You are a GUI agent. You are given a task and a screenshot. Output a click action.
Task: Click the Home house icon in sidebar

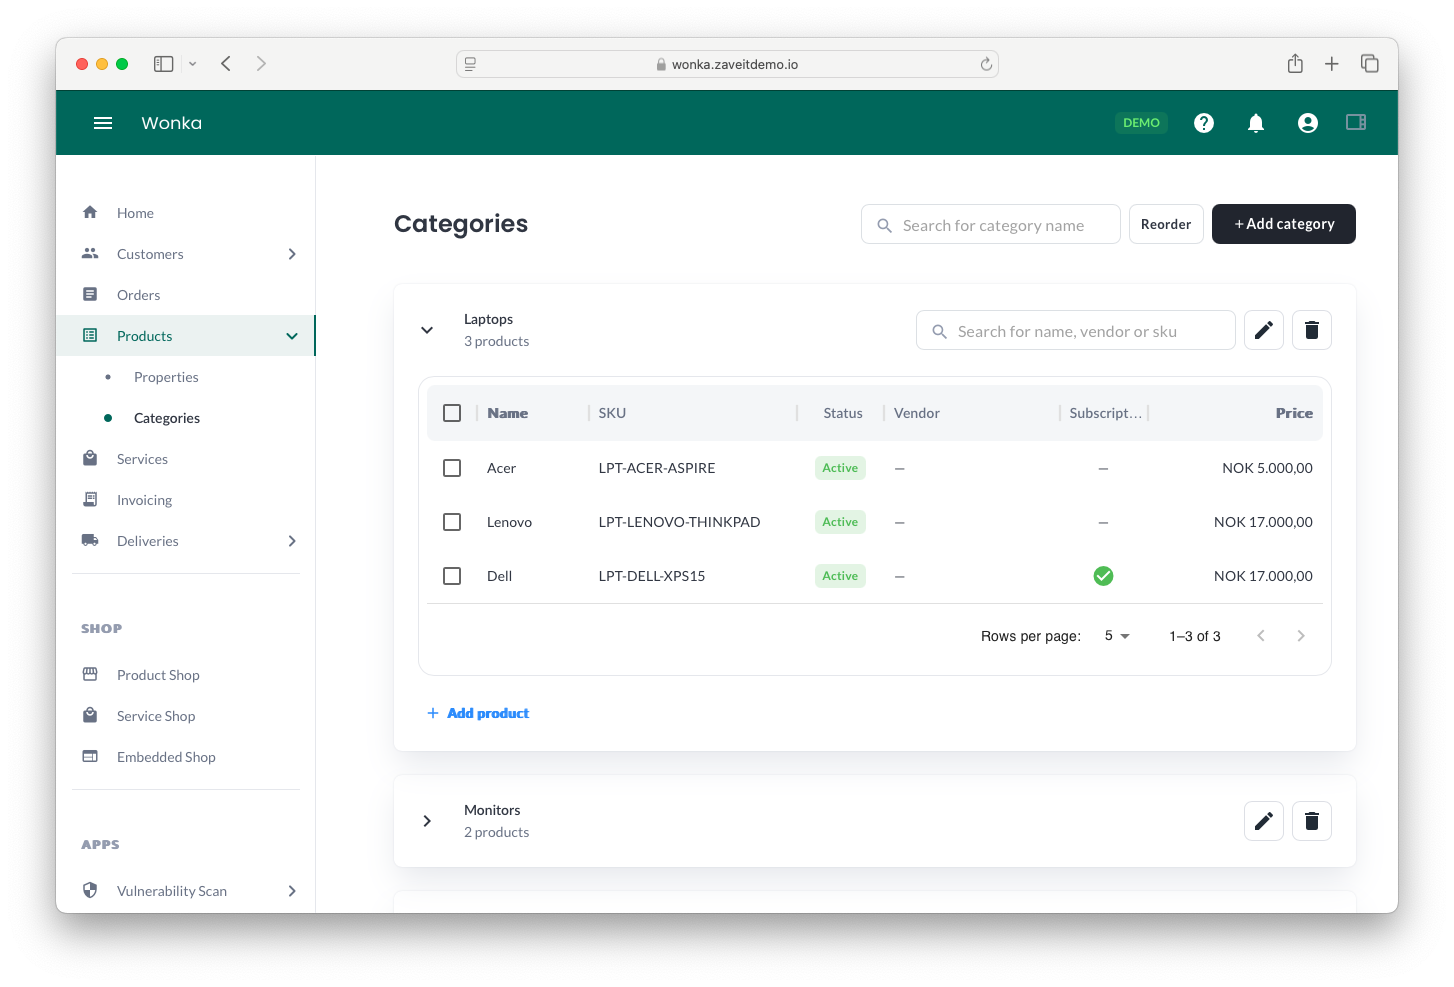coord(90,212)
